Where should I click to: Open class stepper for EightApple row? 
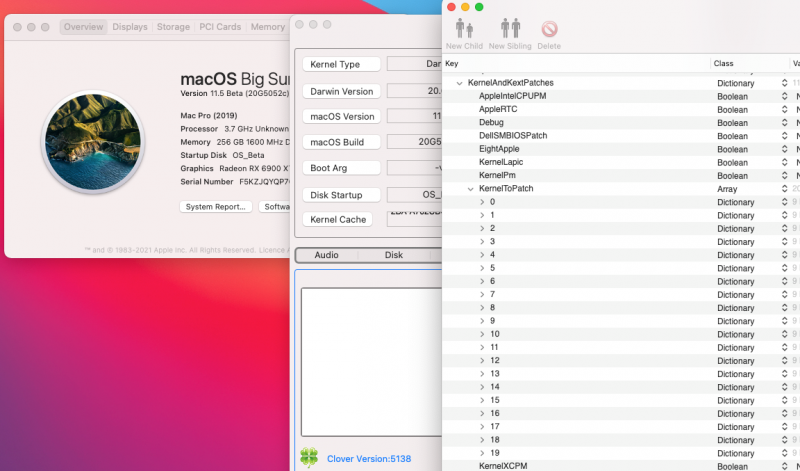tap(784, 150)
